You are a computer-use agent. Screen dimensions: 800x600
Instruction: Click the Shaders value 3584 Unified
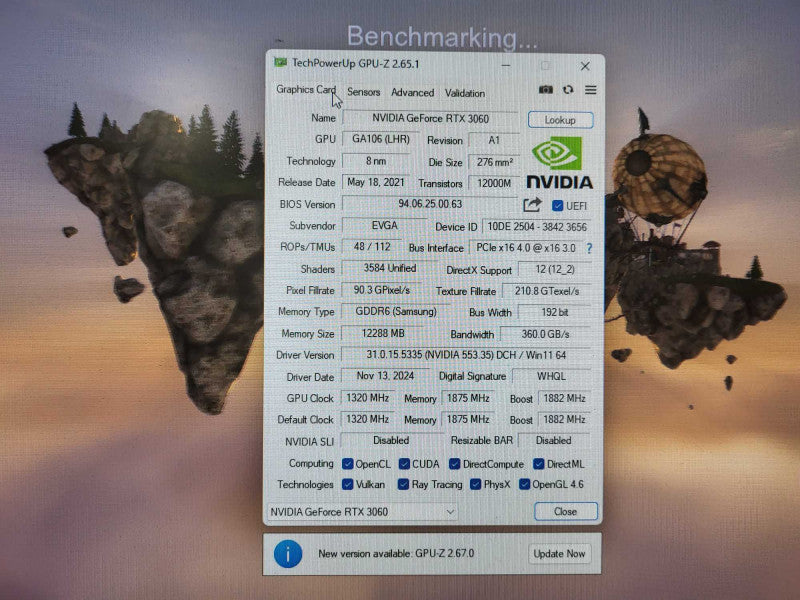coord(390,268)
